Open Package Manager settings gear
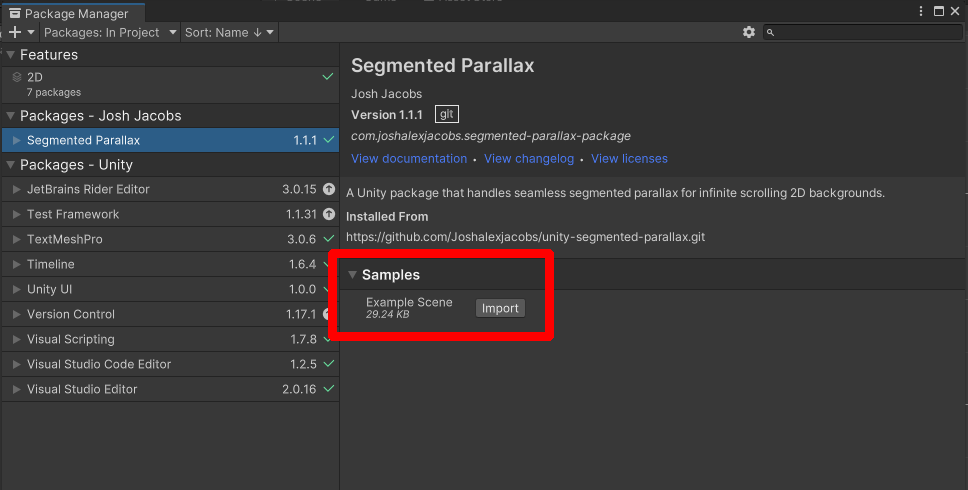The image size is (968, 490). [749, 32]
